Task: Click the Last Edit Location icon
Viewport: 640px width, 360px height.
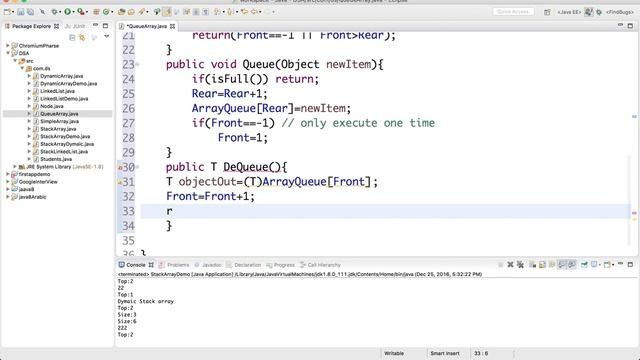Action: point(244,12)
